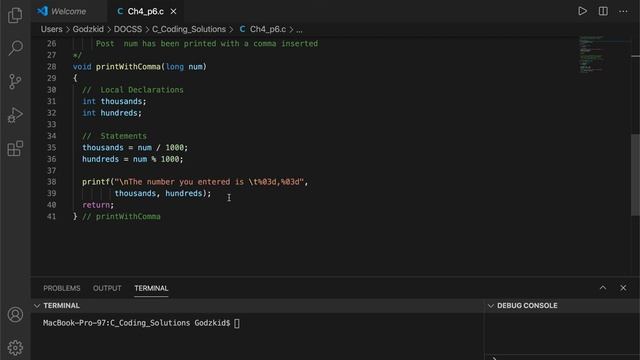Close the Ch4_p6.c tab

(x=173, y=11)
